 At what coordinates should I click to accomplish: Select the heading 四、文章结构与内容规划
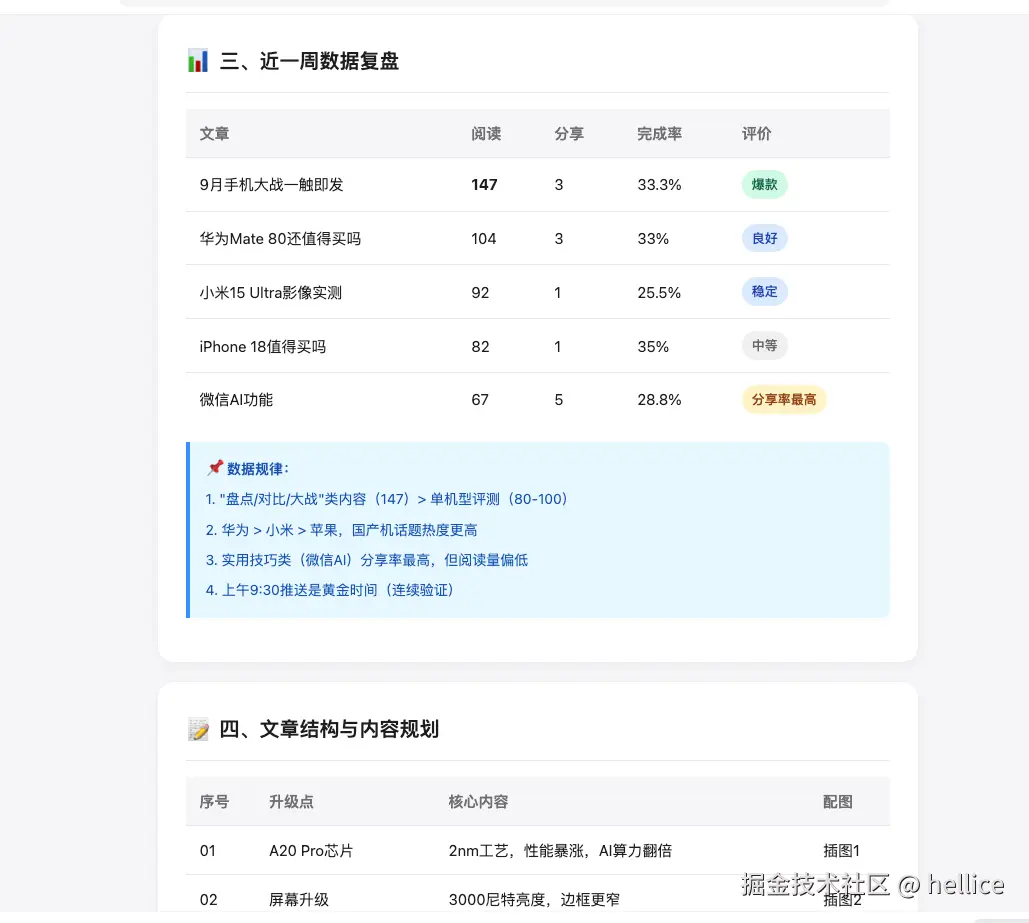pyautogui.click(x=329, y=729)
